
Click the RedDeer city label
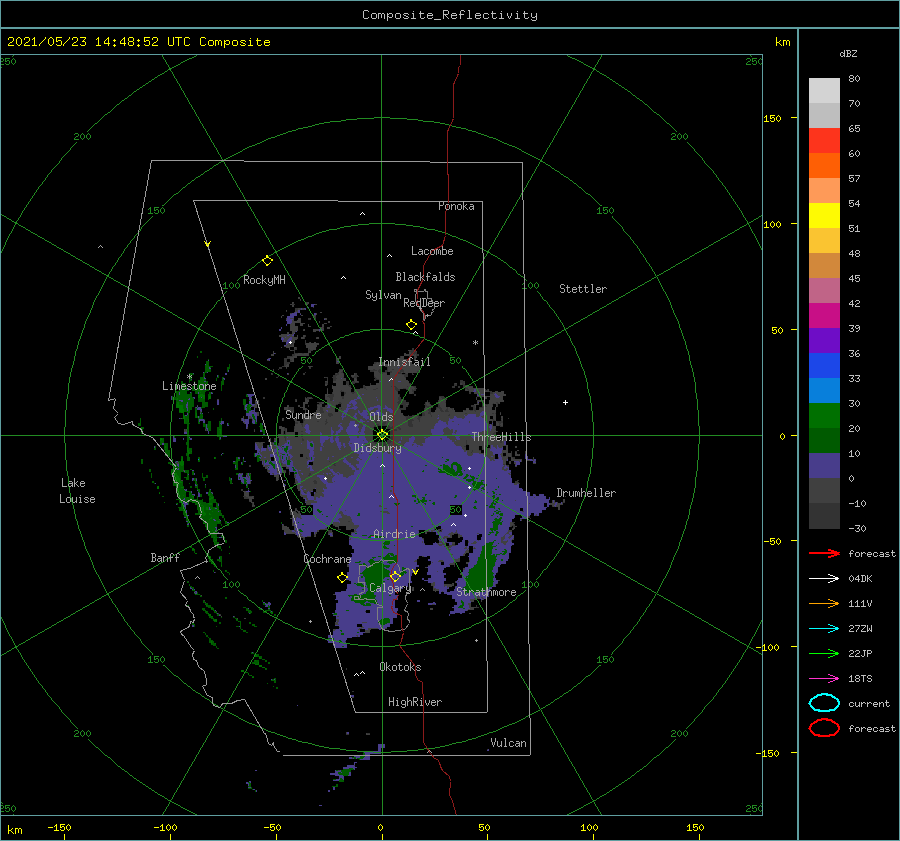(x=424, y=303)
